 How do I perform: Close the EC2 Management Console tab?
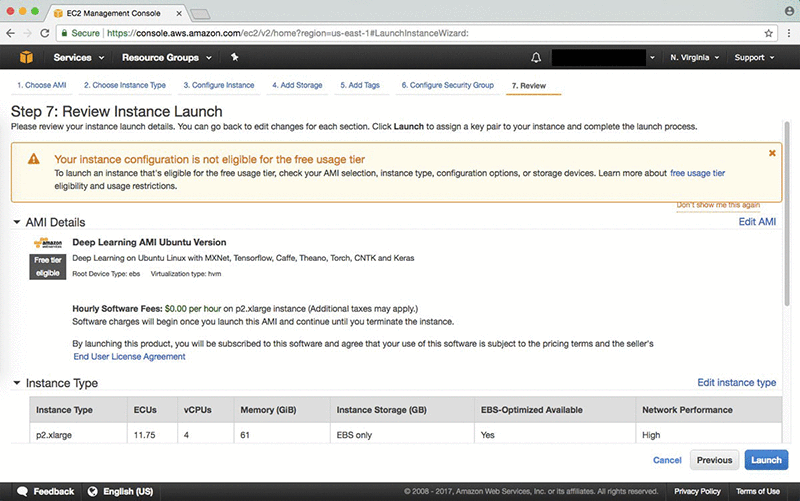click(179, 13)
